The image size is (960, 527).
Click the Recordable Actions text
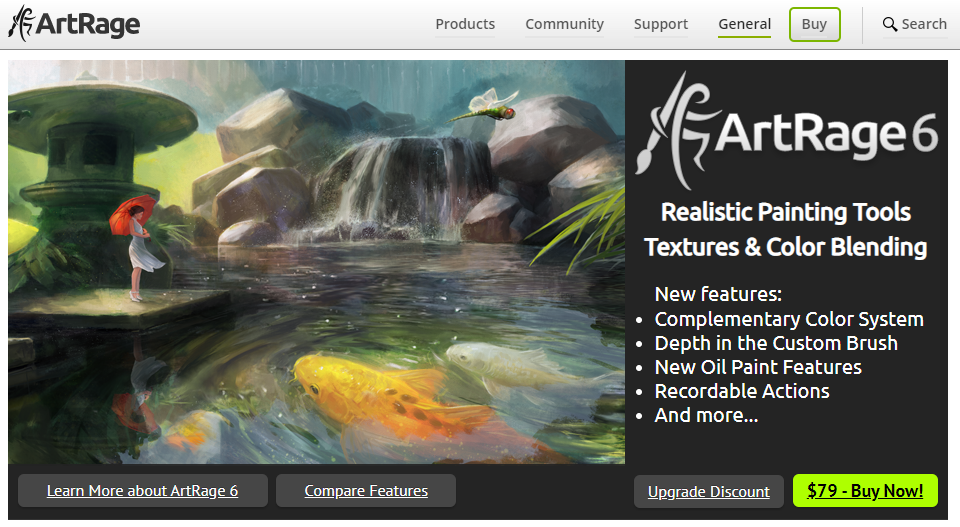click(742, 391)
